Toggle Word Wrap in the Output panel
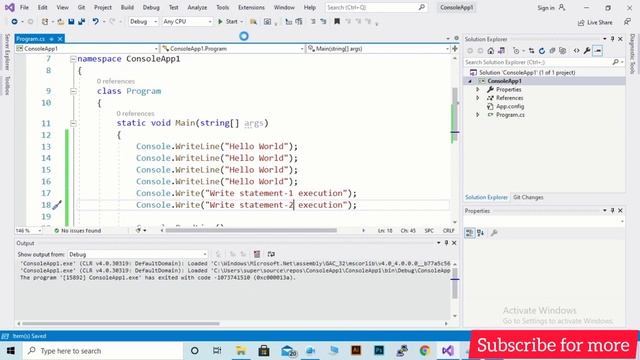This screenshot has height=360, width=640. [271, 254]
